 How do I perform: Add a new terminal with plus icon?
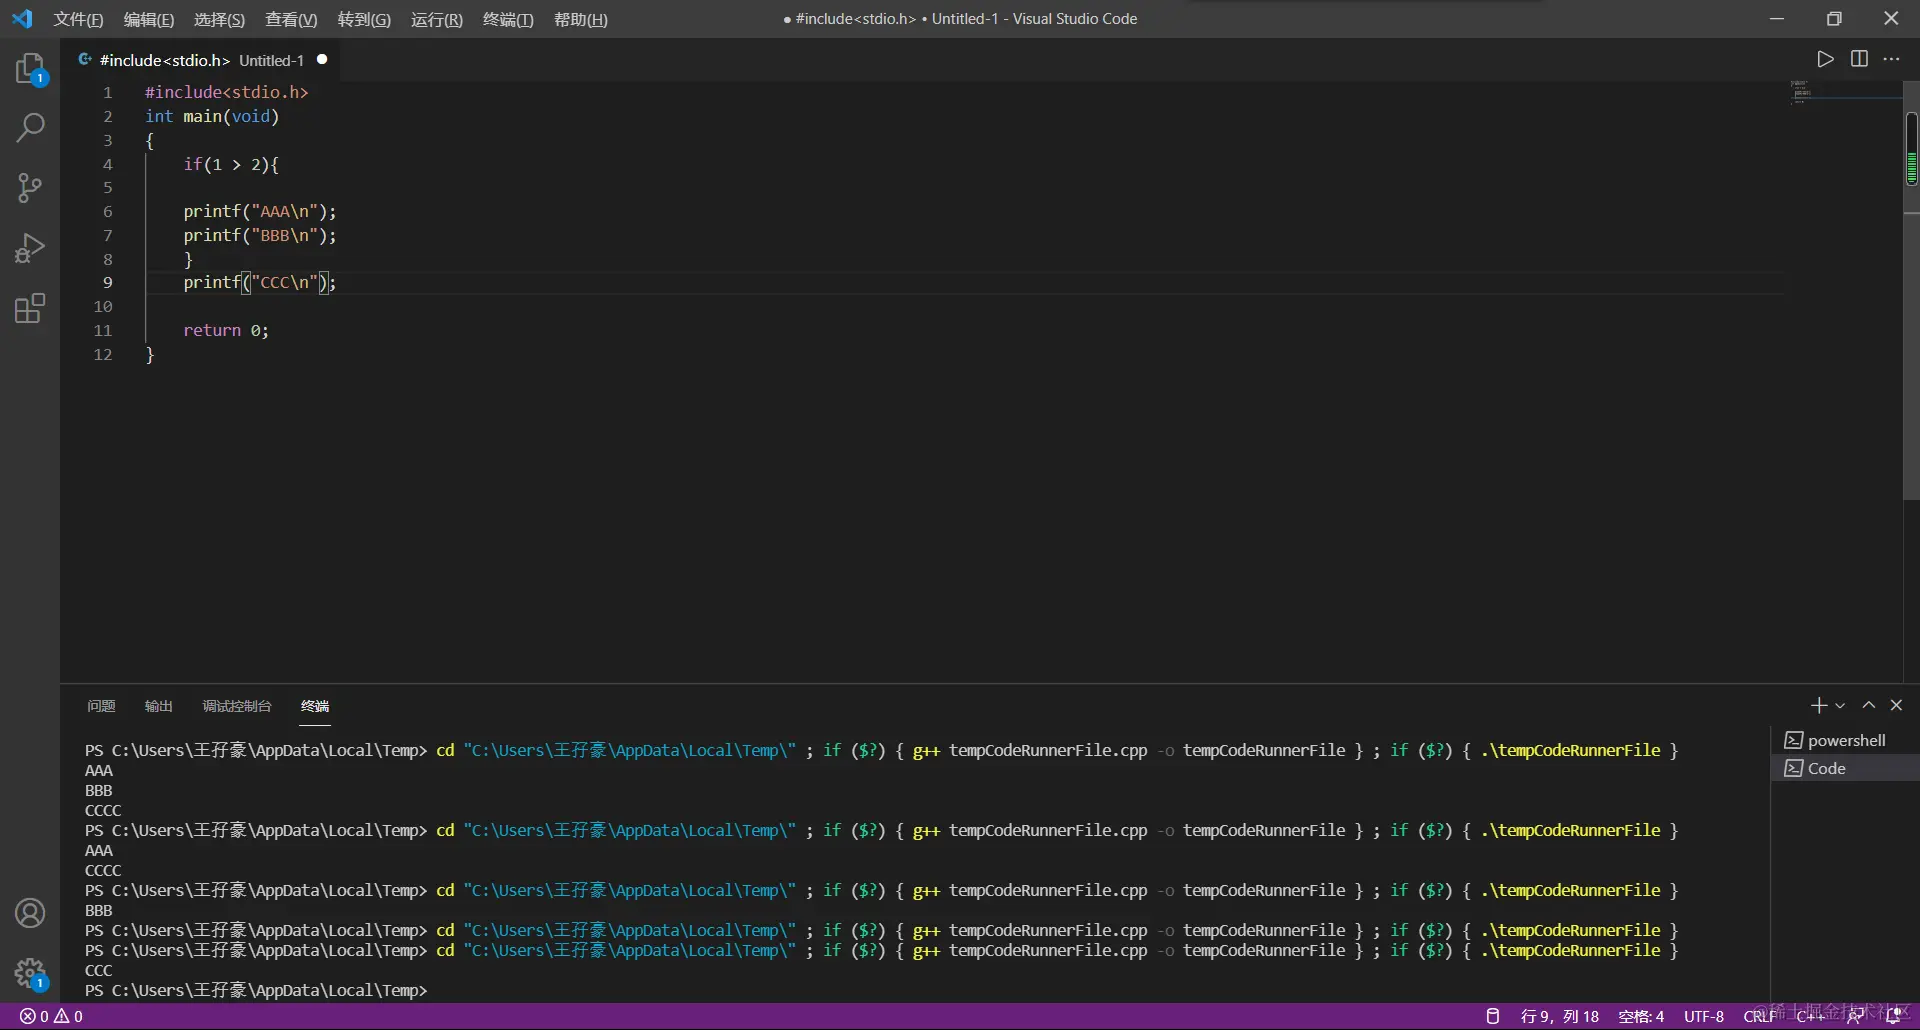coord(1818,706)
